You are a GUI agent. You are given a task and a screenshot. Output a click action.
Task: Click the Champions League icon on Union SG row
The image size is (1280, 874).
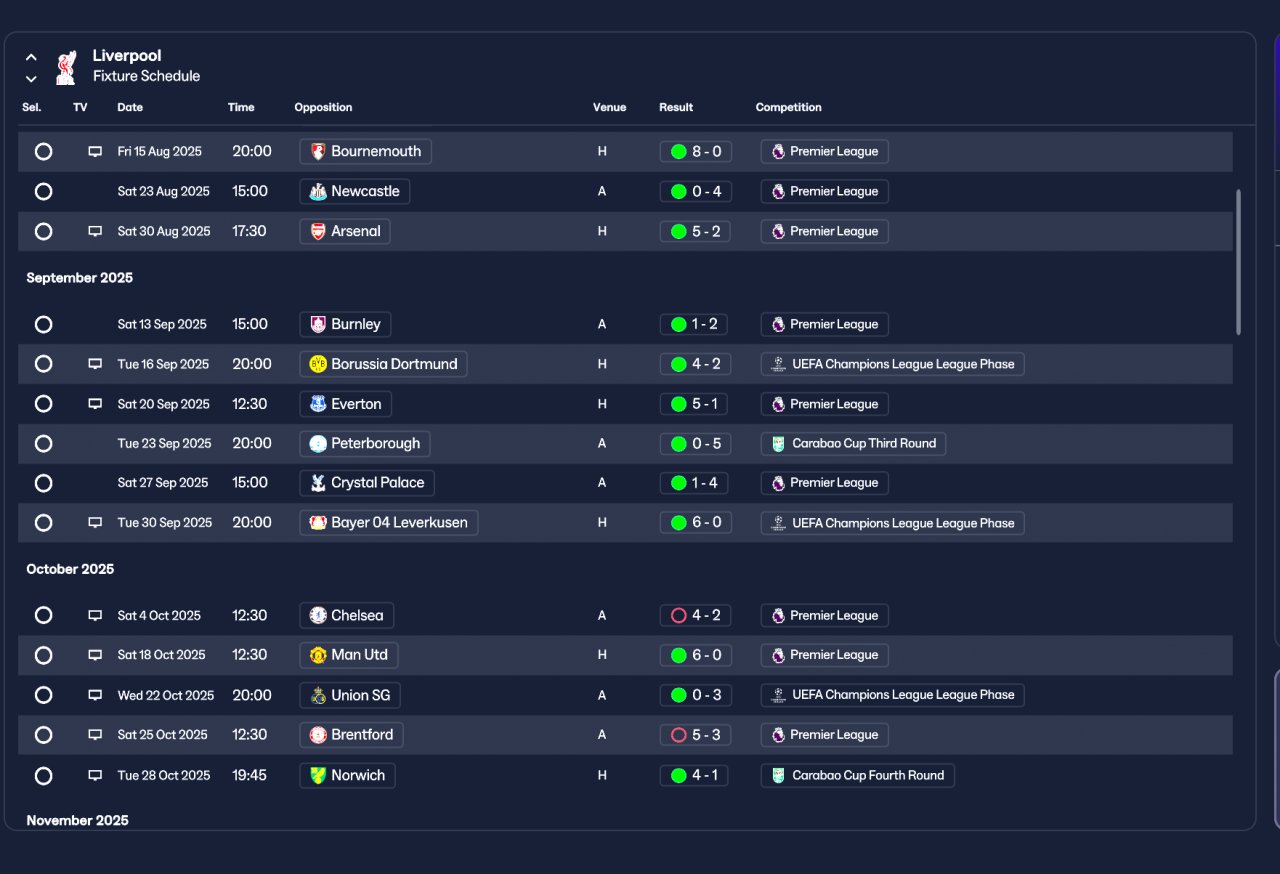coord(778,695)
